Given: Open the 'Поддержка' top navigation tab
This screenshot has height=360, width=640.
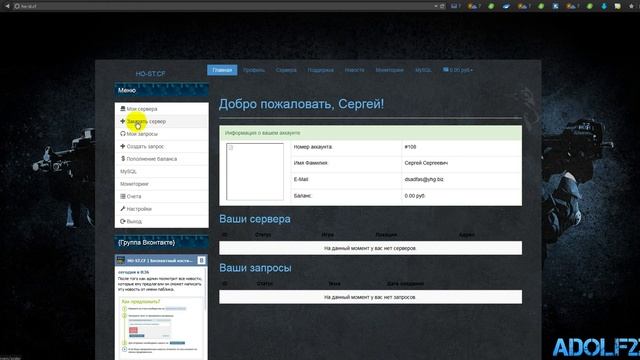Looking at the screenshot, I should pos(320,70).
